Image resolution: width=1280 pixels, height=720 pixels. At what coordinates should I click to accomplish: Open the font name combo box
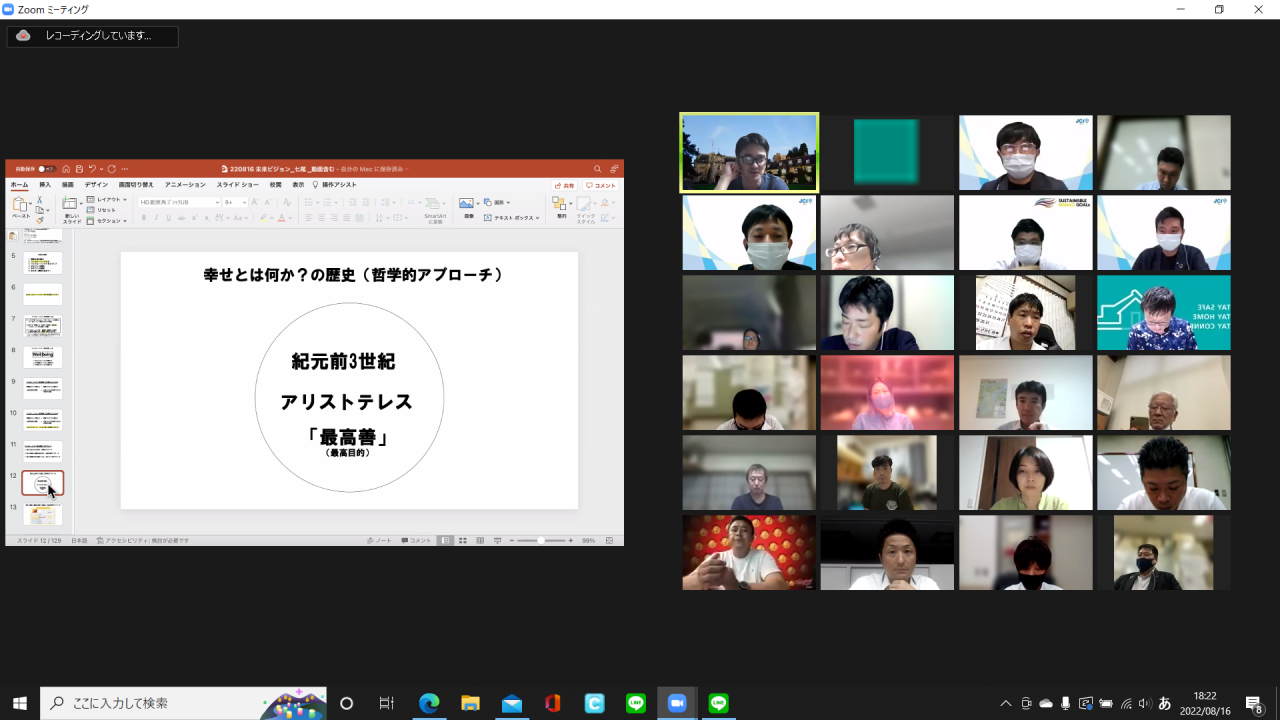[x=179, y=202]
